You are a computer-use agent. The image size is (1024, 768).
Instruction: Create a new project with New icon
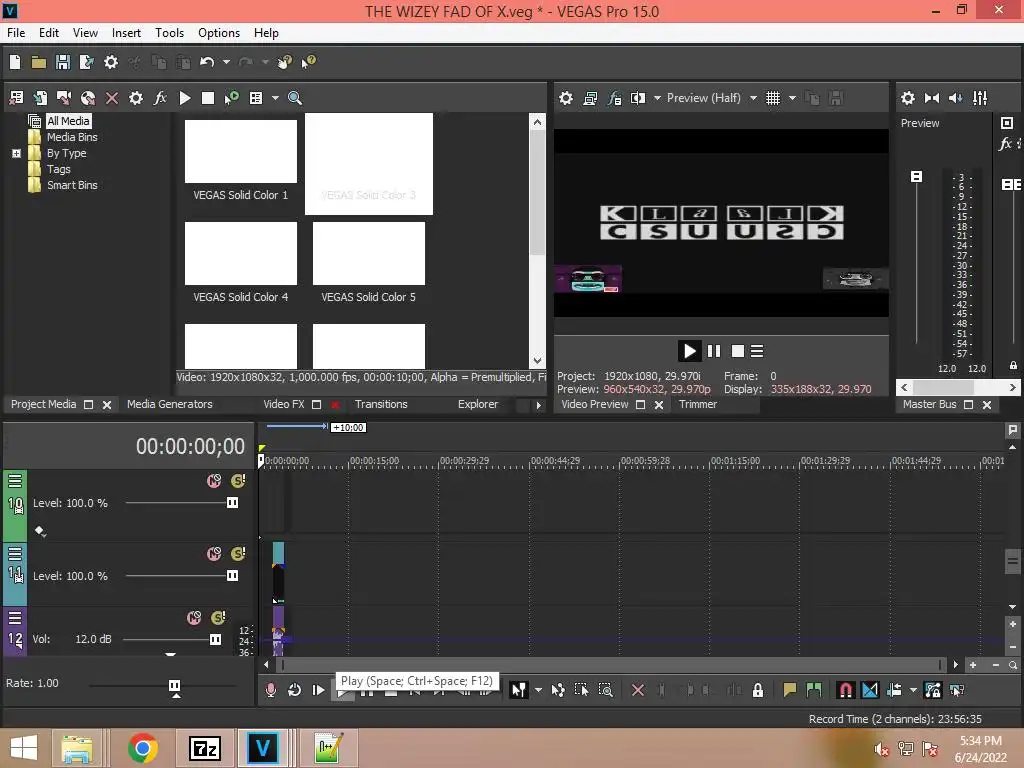[15, 62]
